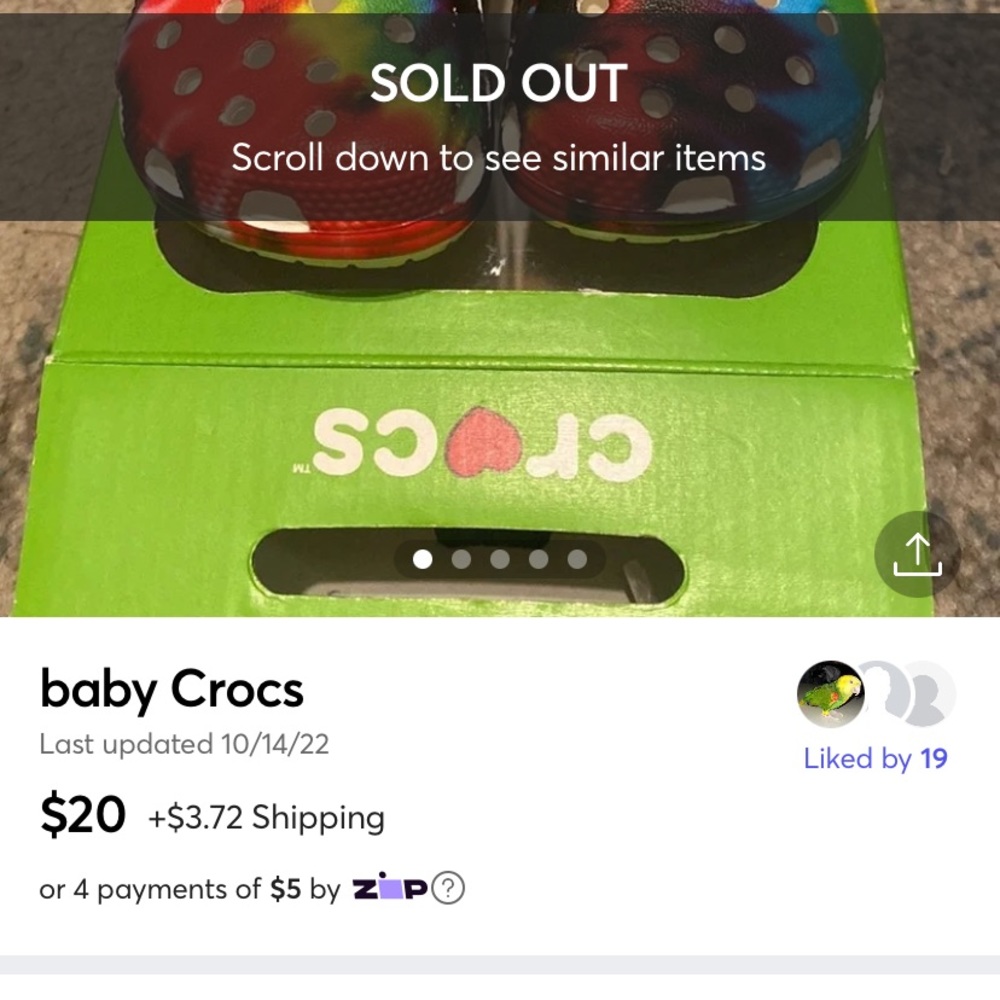The width and height of the screenshot is (1000, 1000).
Task: Tap the rightmost gray liker avatar
Action: [x=930, y=694]
